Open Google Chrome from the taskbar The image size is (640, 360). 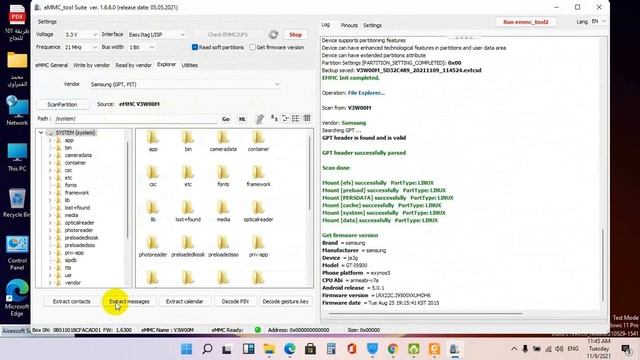[393, 349]
